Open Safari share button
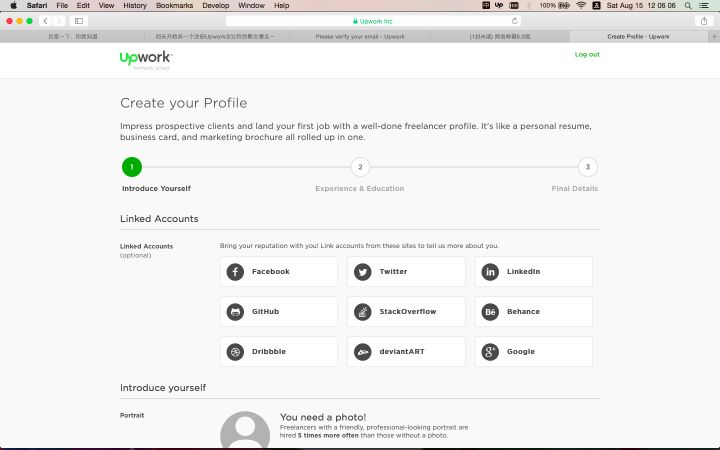Image resolution: width=720 pixels, height=450 pixels. click(703, 21)
